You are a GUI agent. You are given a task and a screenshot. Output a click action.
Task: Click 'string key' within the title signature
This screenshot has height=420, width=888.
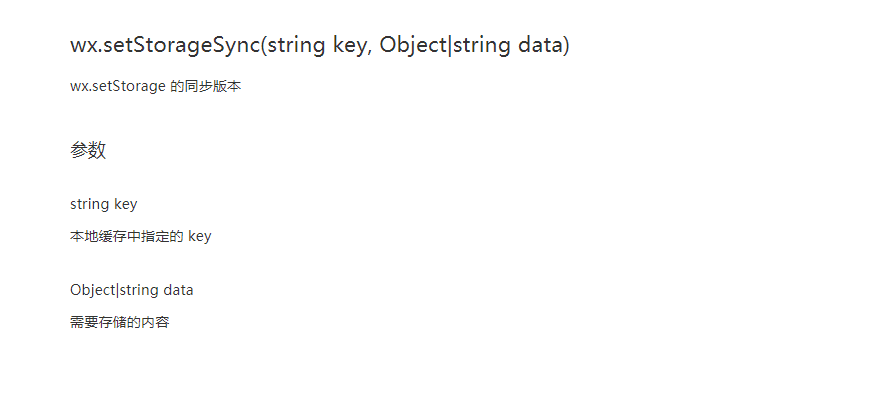(317, 45)
